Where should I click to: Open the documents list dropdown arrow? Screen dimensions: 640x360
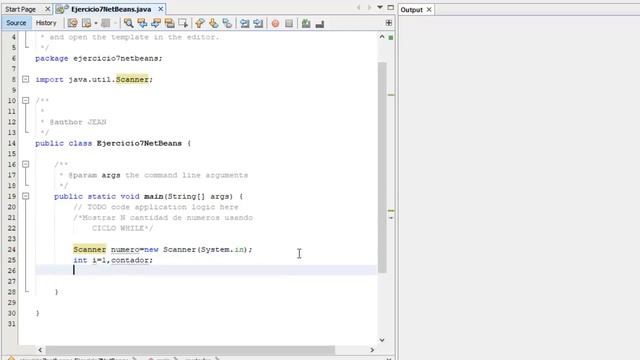[x=380, y=7]
